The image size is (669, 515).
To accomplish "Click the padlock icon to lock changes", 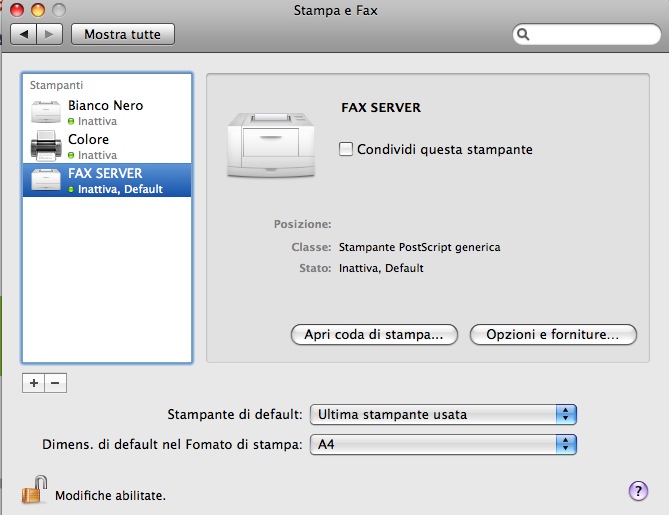I will tap(35, 490).
